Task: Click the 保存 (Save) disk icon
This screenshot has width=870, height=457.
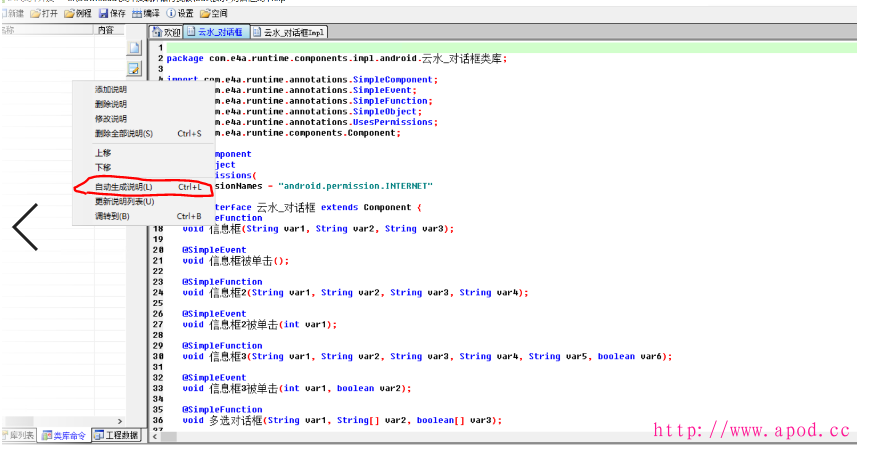Action: 105,13
